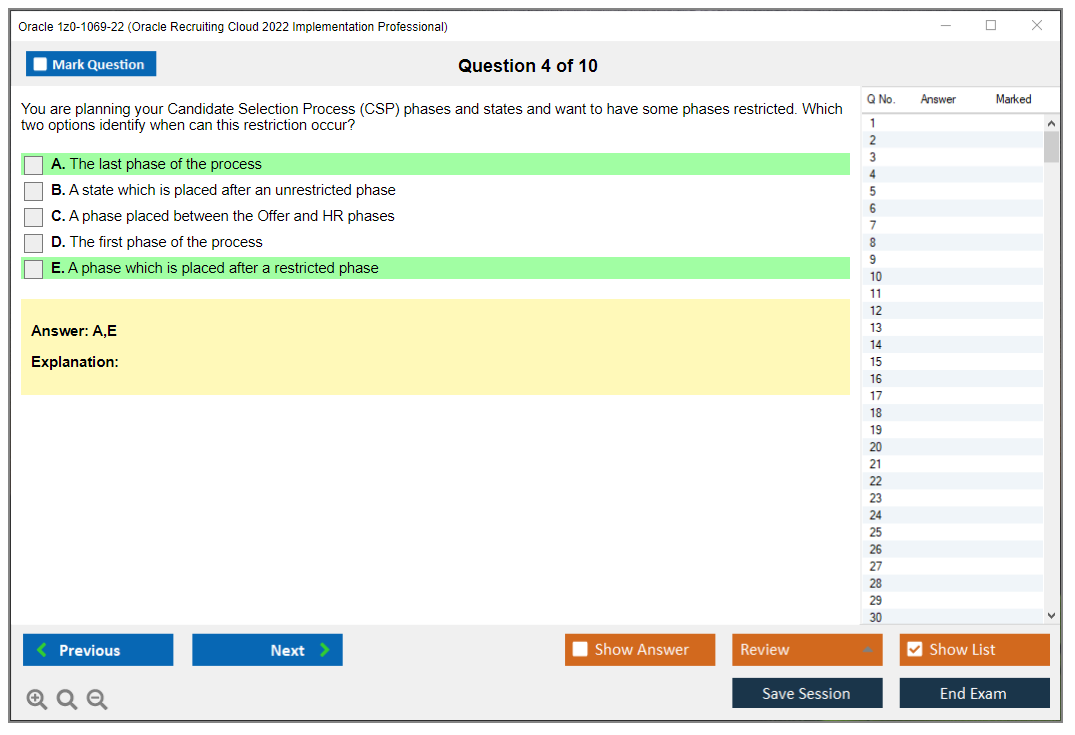The width and height of the screenshot is (1075, 735).
Task: Click the zoom-out magnifier icon
Action: pyautogui.click(x=97, y=699)
